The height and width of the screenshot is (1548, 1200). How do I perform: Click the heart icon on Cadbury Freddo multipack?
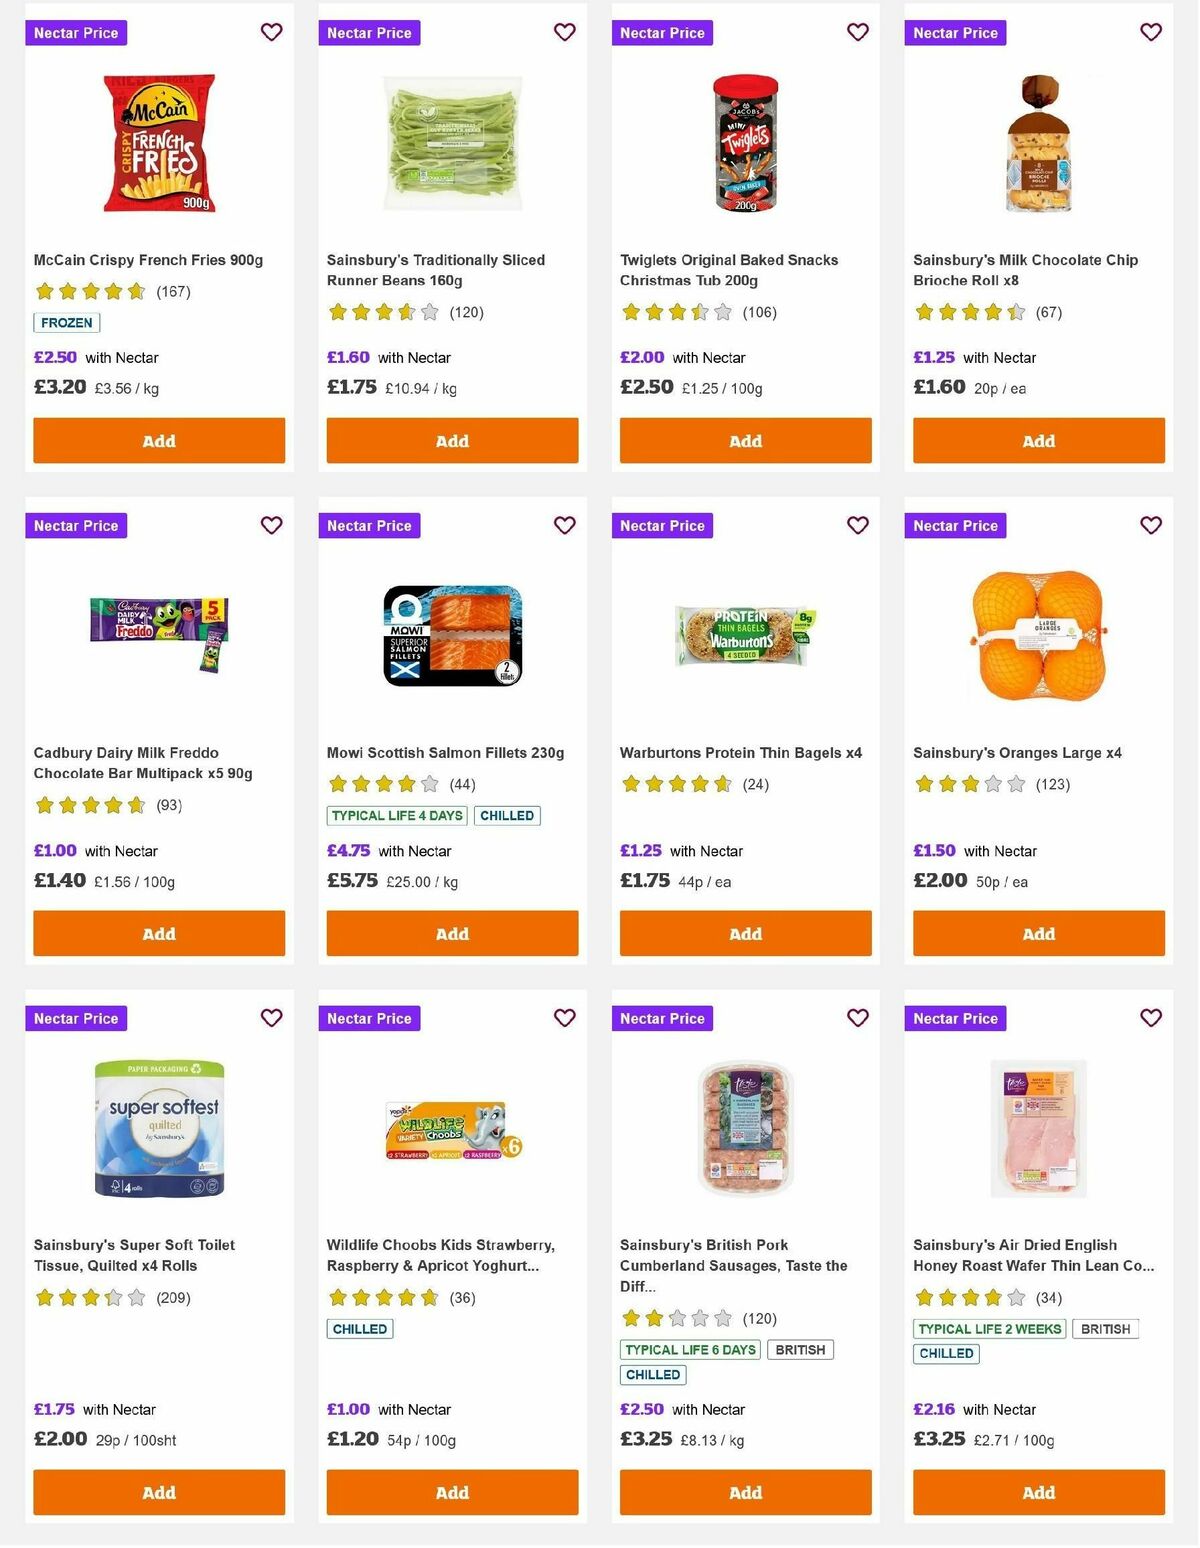(x=271, y=525)
